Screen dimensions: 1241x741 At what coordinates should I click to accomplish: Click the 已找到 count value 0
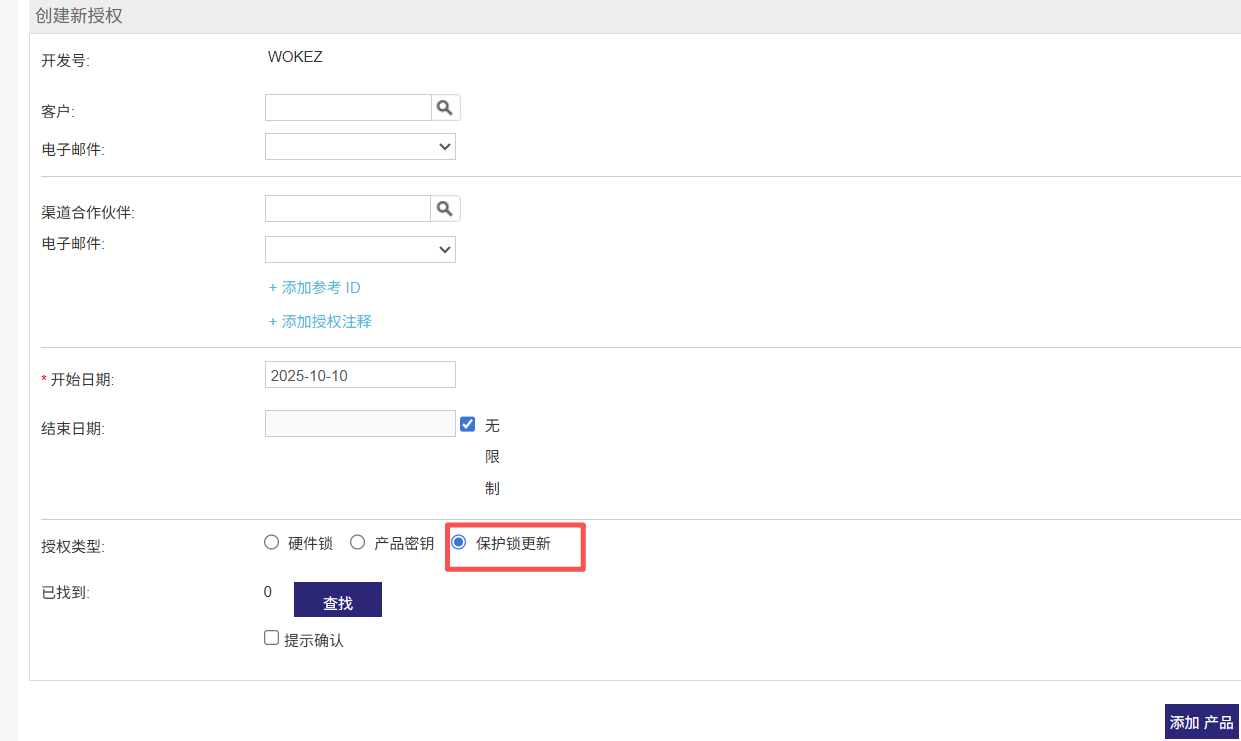coord(268,592)
